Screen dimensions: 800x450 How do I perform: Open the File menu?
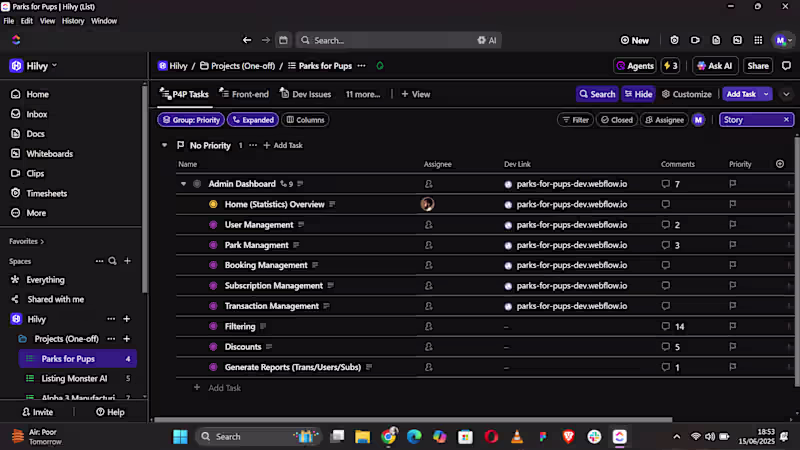pyautogui.click(x=9, y=21)
